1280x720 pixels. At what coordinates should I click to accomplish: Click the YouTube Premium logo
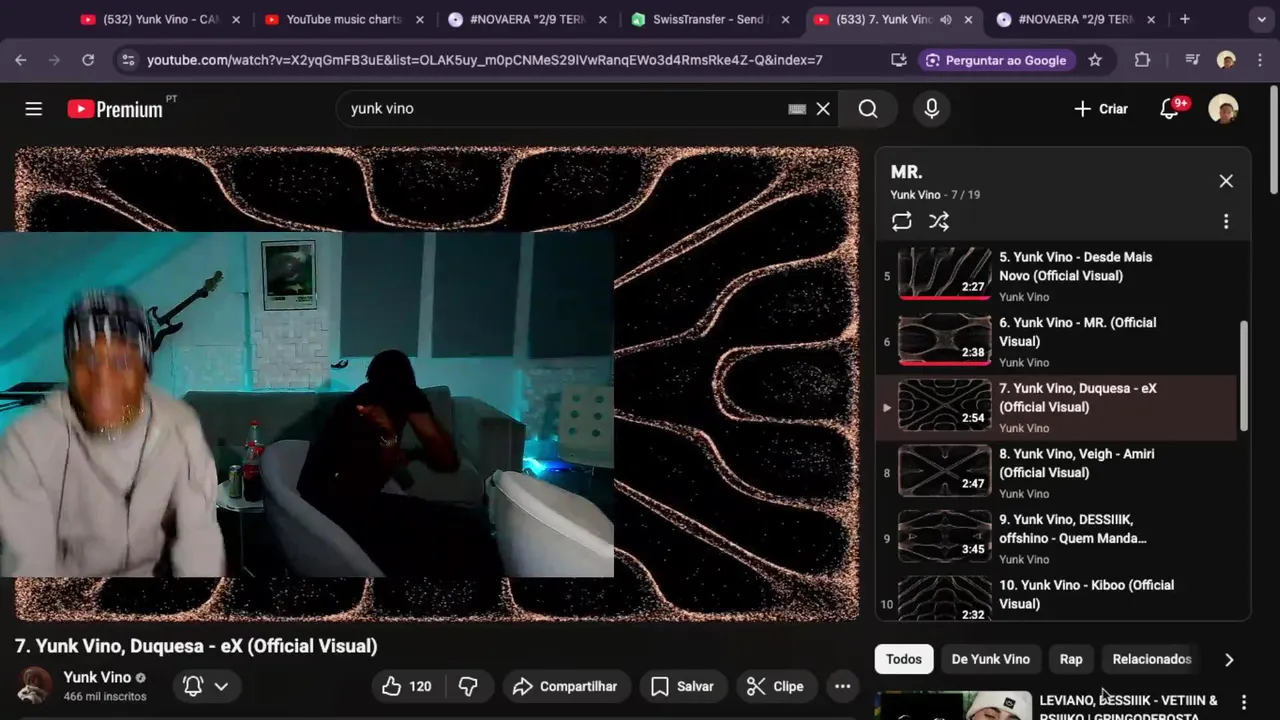(115, 109)
